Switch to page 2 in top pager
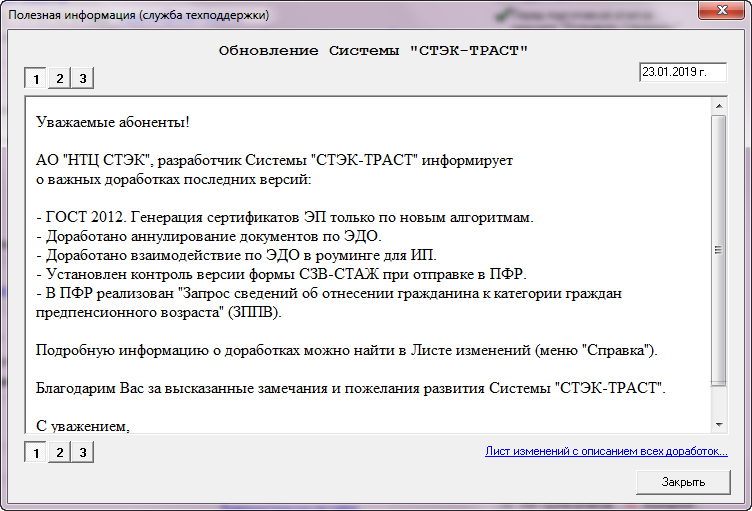The width and height of the screenshot is (752, 511). pyautogui.click(x=59, y=78)
